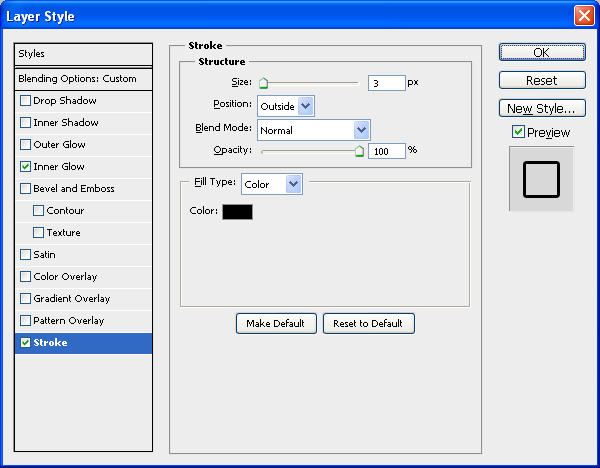Toggle the Preview checkbox

coord(518,132)
